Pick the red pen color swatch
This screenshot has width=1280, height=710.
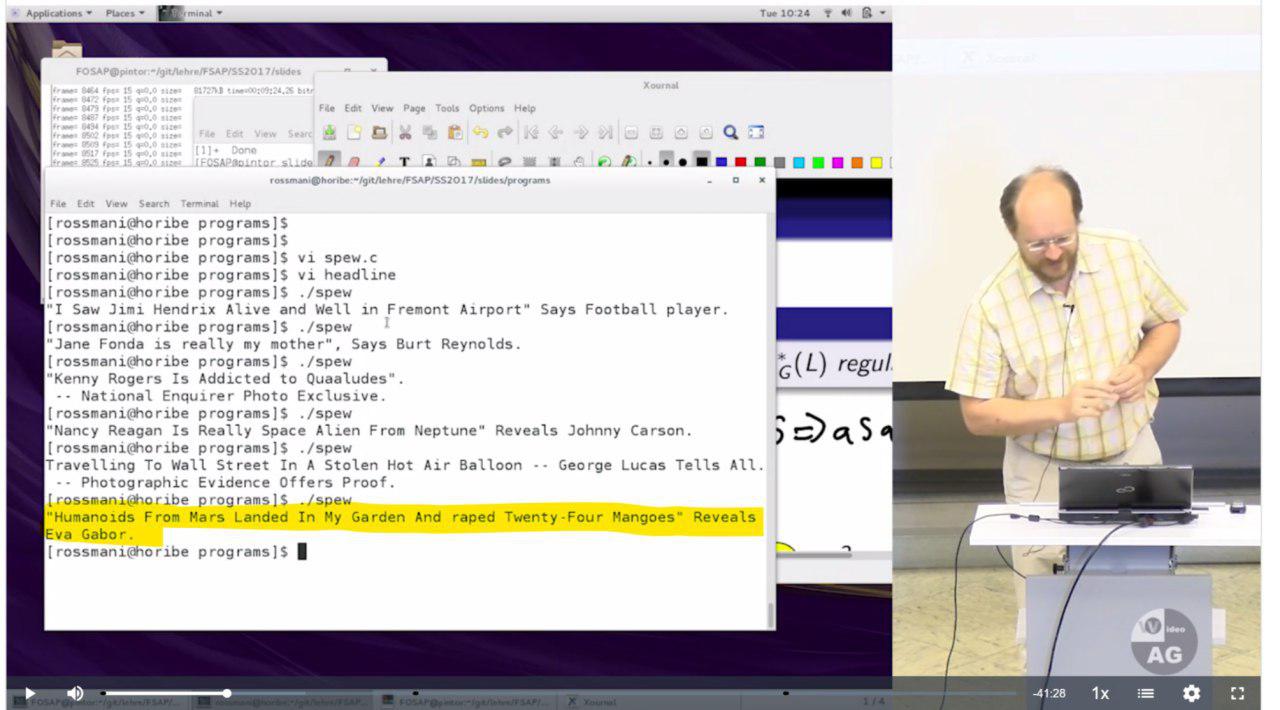740,162
